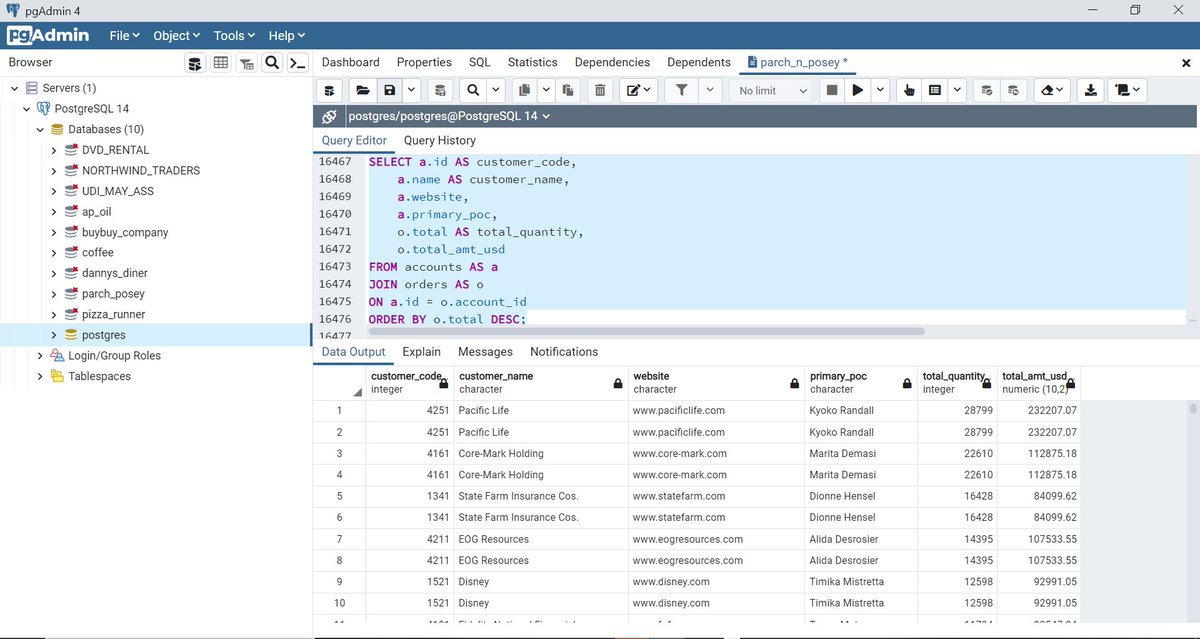Click the connection status icon

pos(330,116)
